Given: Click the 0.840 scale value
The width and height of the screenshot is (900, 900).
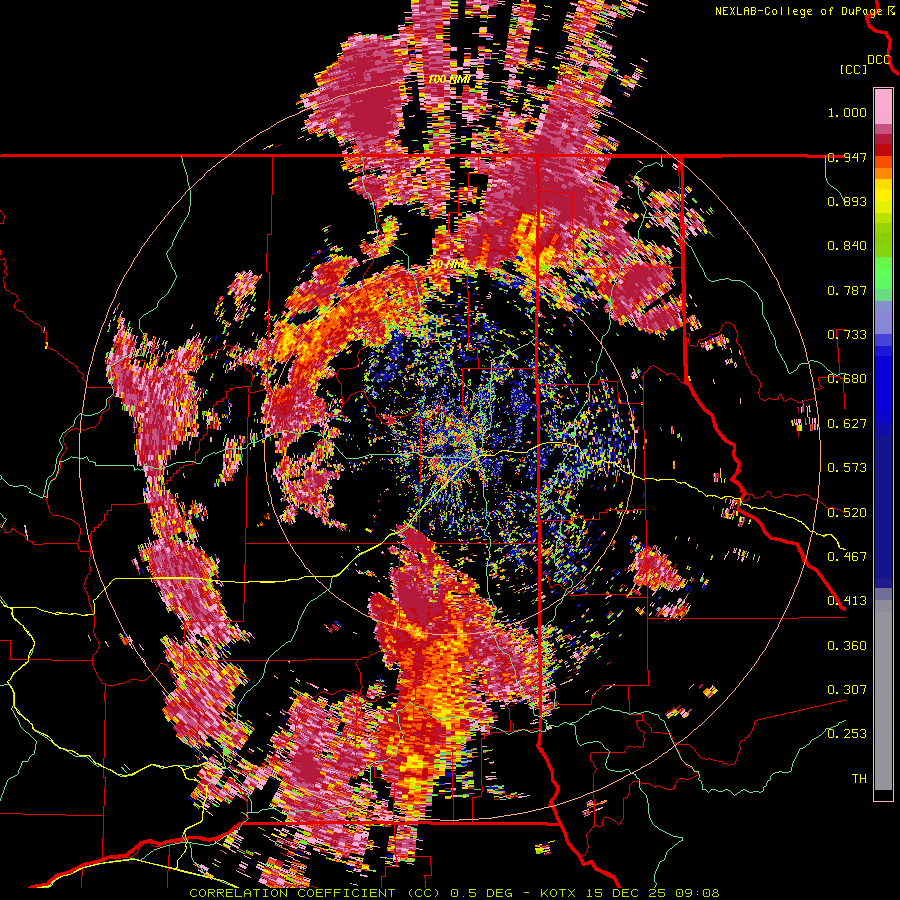Looking at the screenshot, I should coord(847,246).
